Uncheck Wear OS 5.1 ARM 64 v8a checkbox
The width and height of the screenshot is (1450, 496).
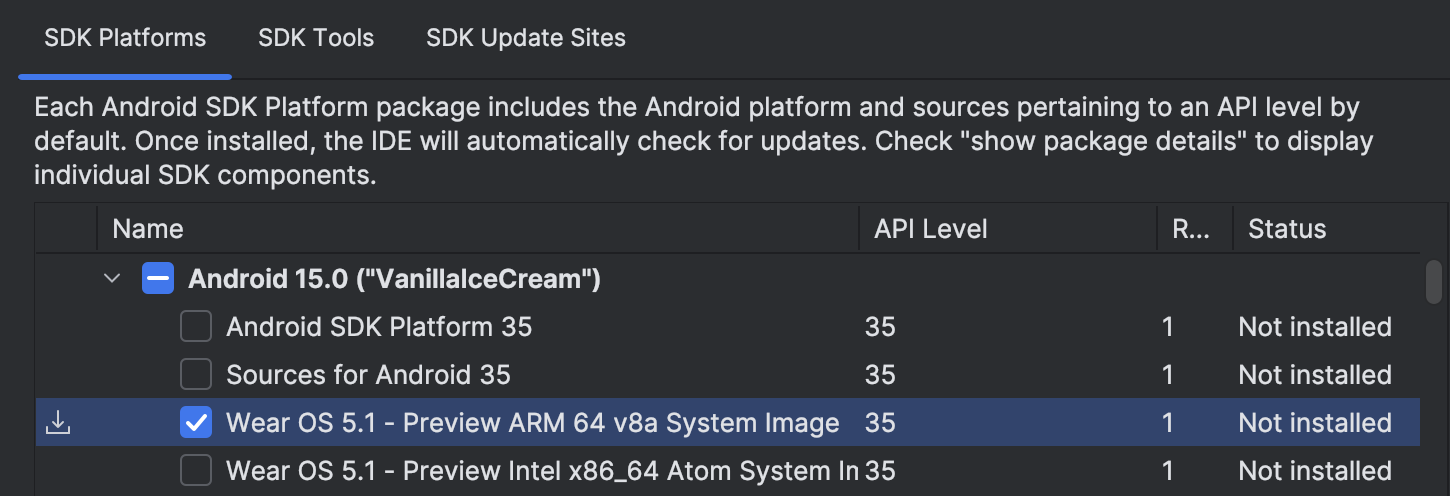[x=196, y=423]
